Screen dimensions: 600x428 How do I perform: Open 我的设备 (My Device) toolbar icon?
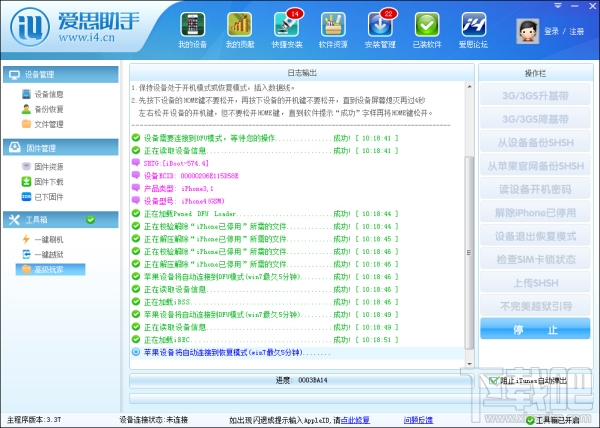192,31
